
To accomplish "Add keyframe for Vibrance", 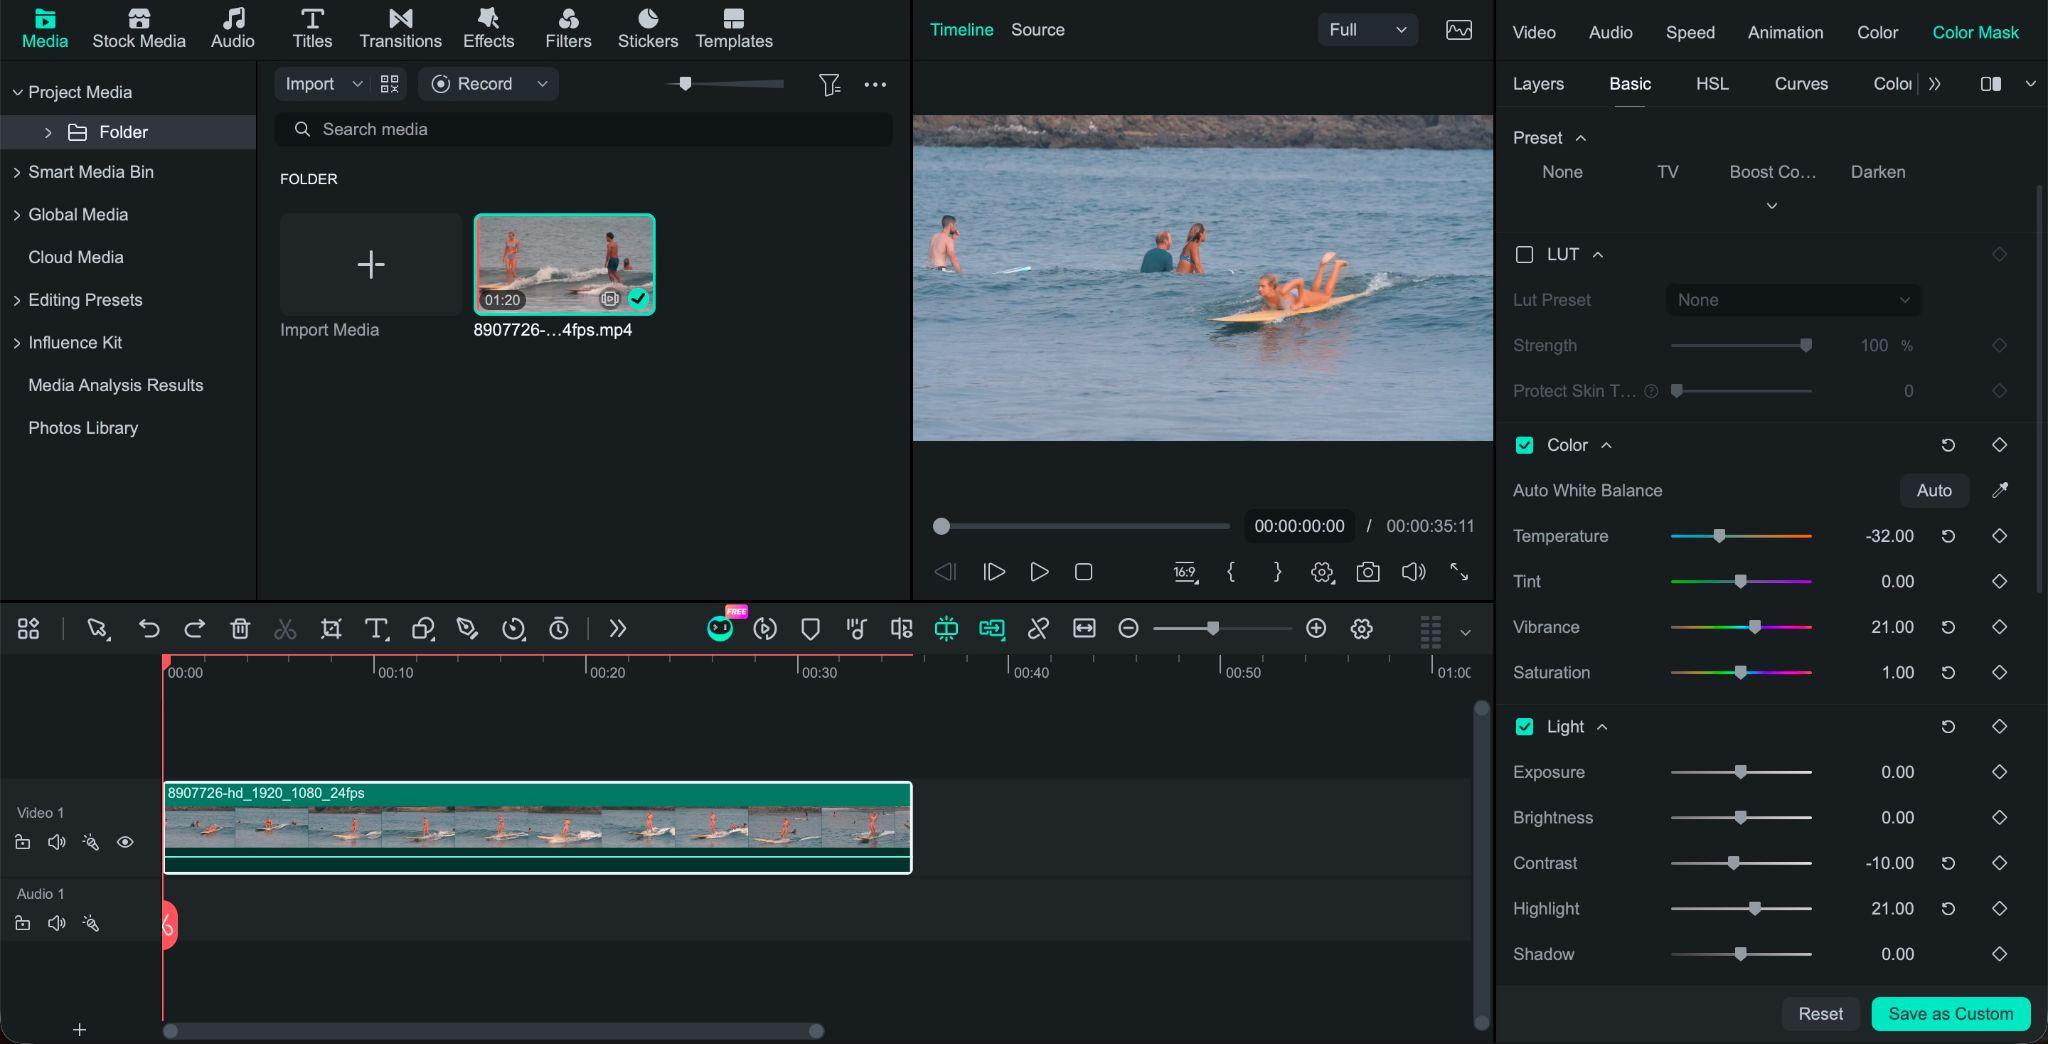I will click(1999, 627).
